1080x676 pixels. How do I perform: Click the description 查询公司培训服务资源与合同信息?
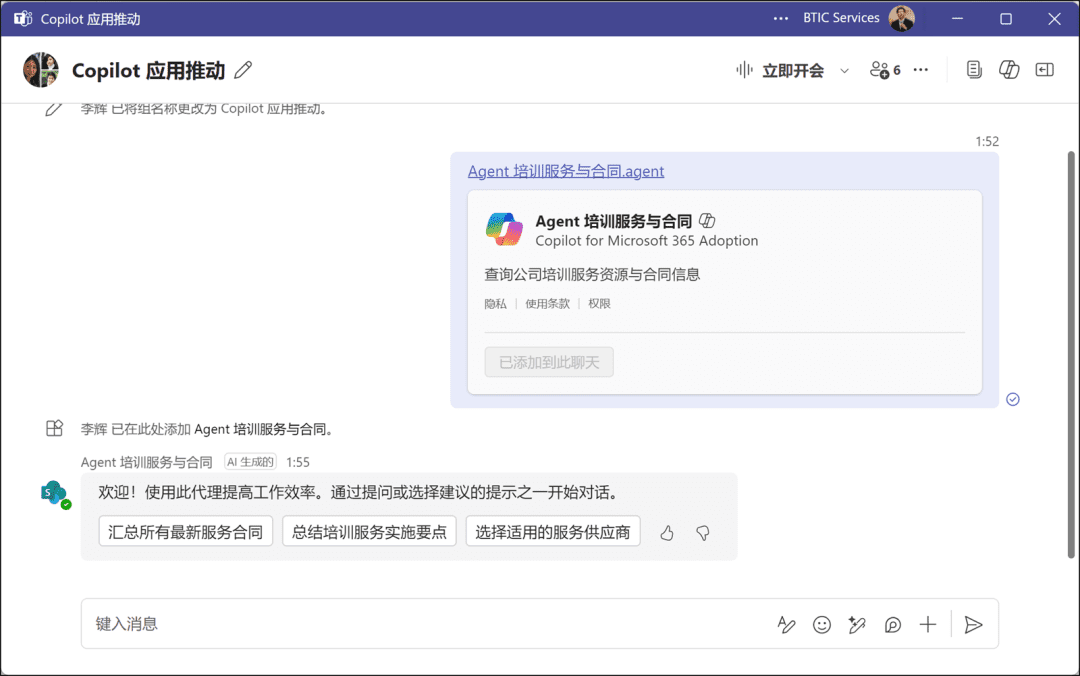(592, 274)
